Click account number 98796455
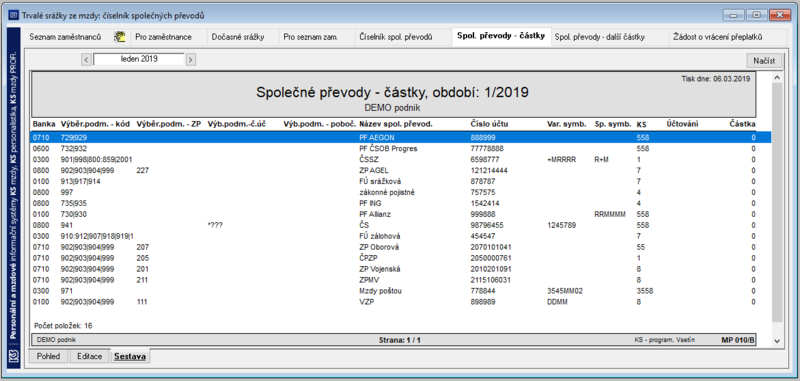800x381 pixels. tap(487, 225)
